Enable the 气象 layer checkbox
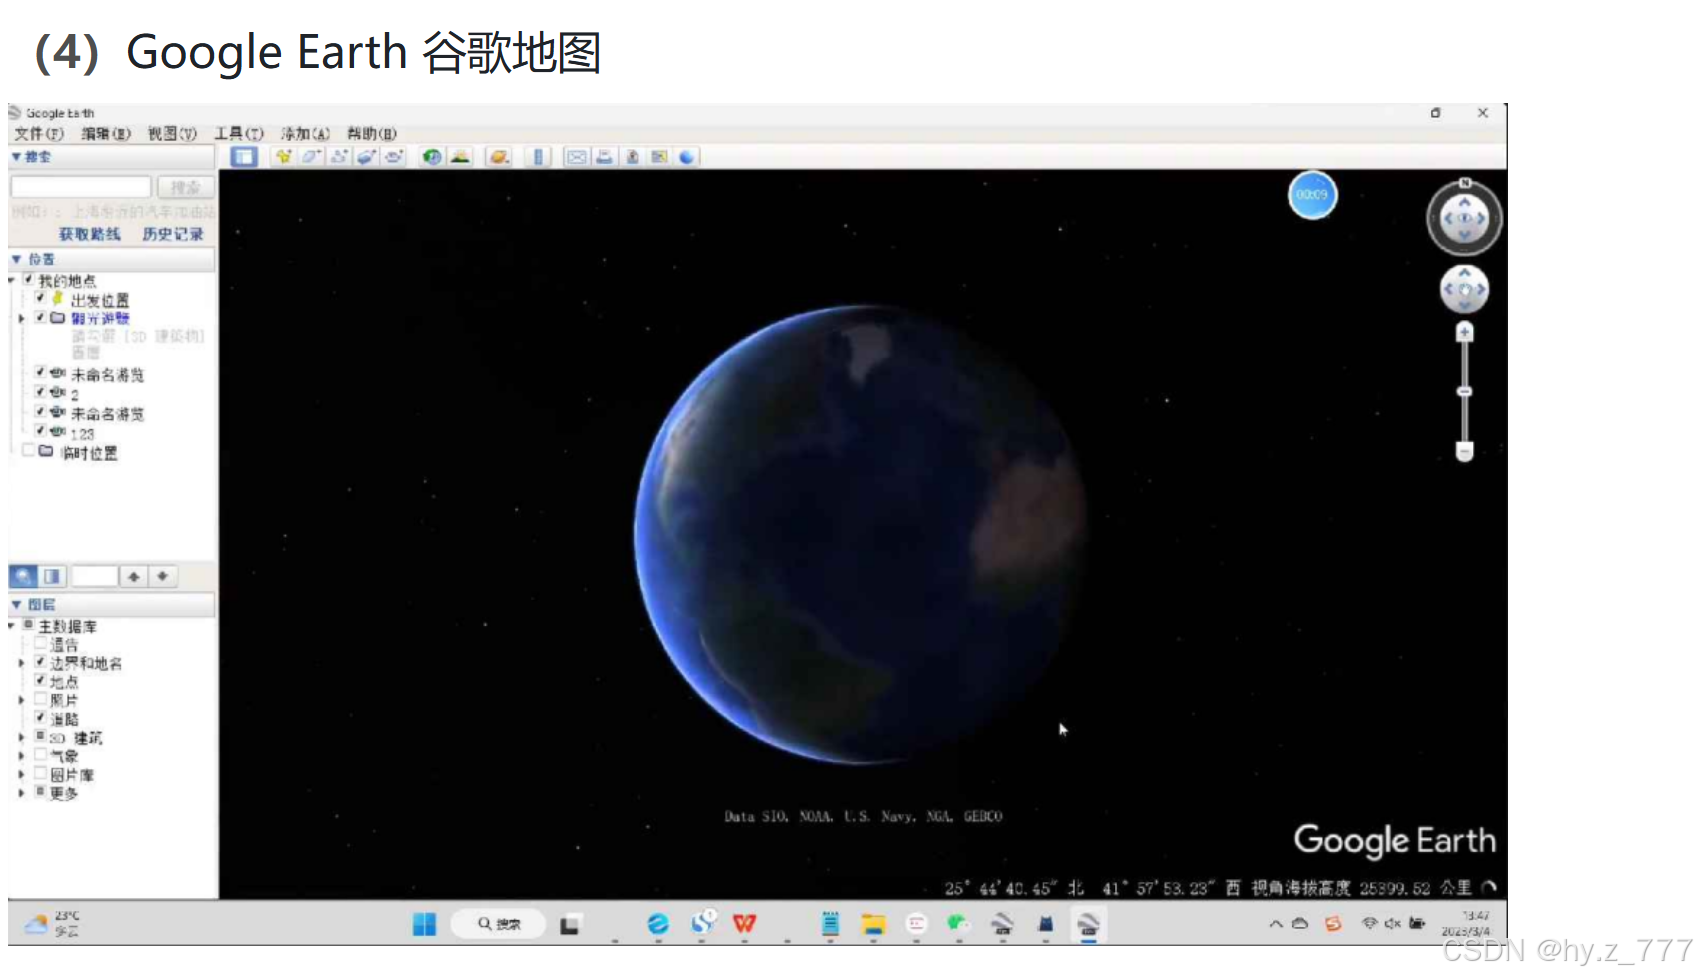Screen dimensions: 1698x980 click(x=41, y=755)
